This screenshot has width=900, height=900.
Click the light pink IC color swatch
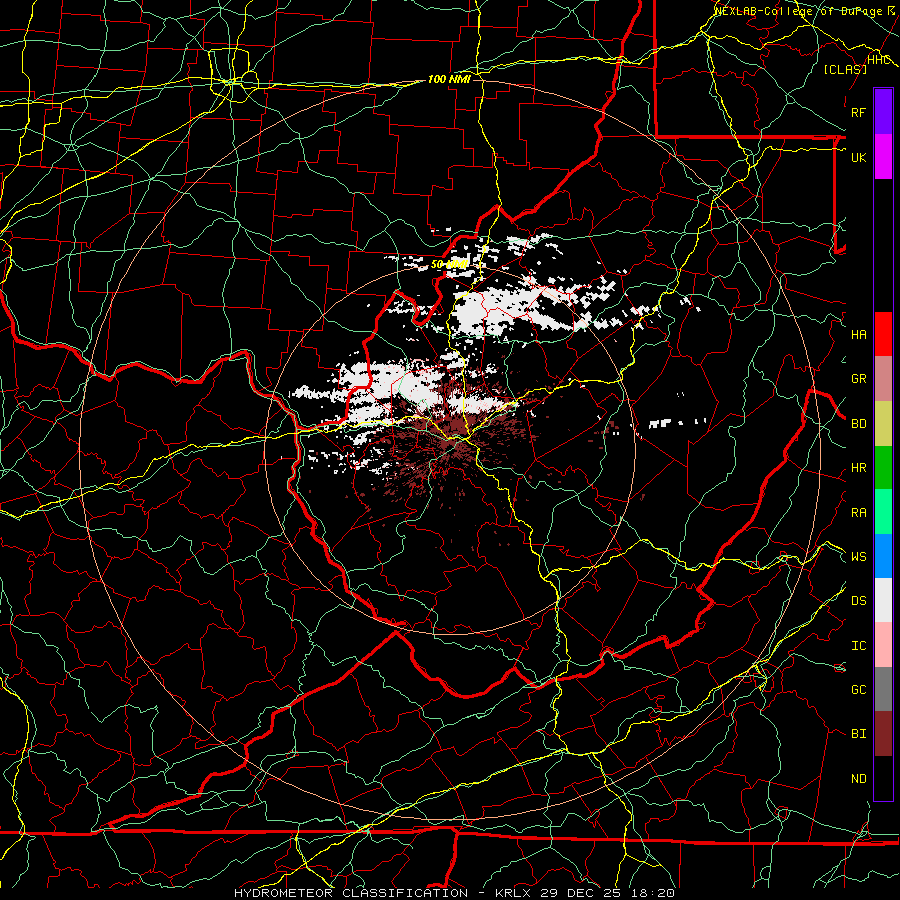point(883,645)
